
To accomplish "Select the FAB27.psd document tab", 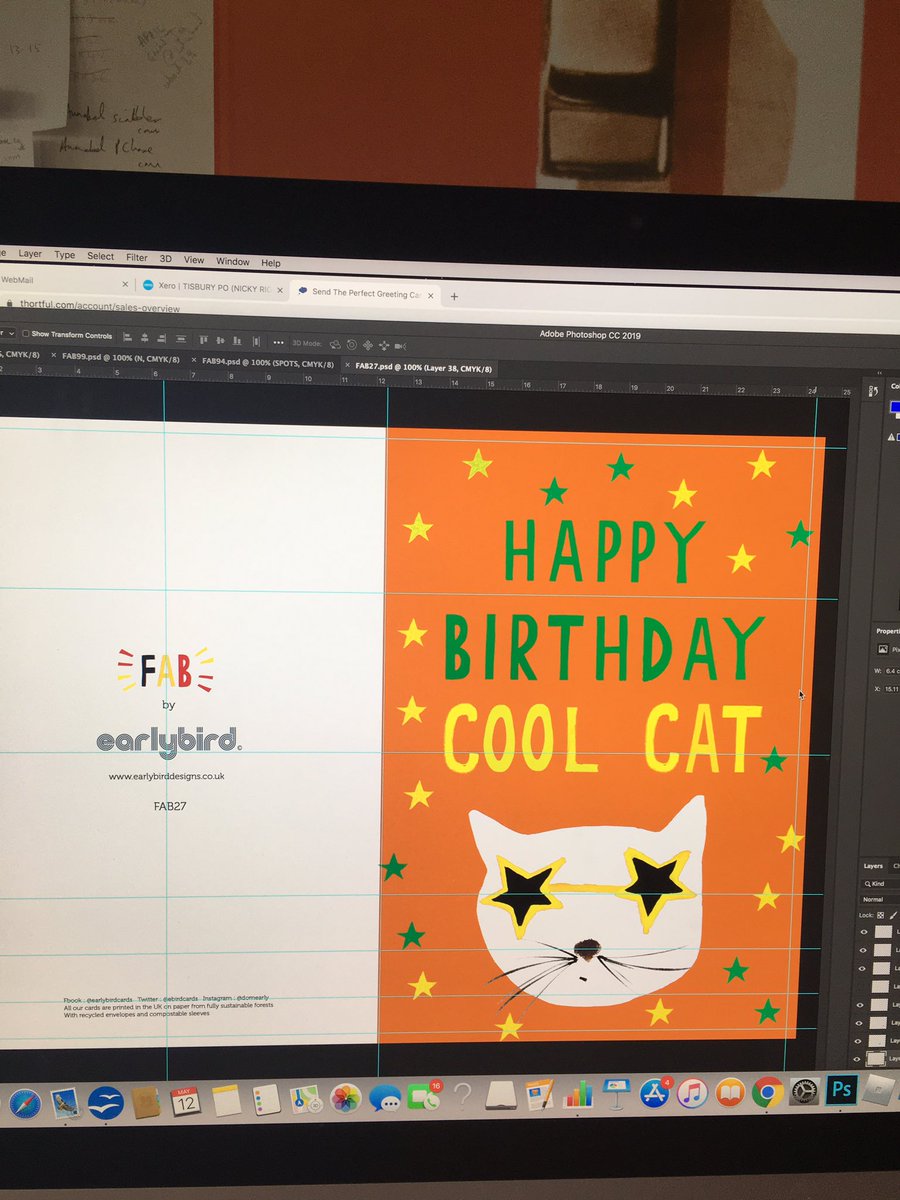I will (424, 367).
